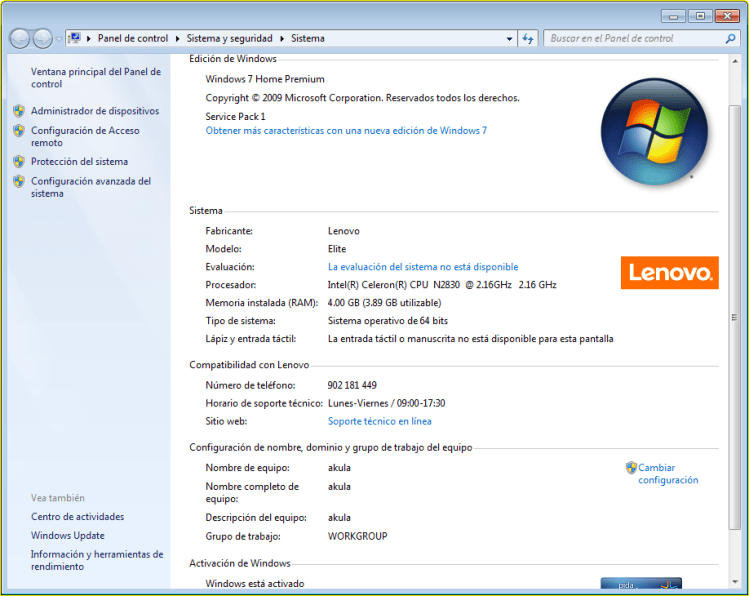
Task: Minimize the System window
Action: (674, 16)
